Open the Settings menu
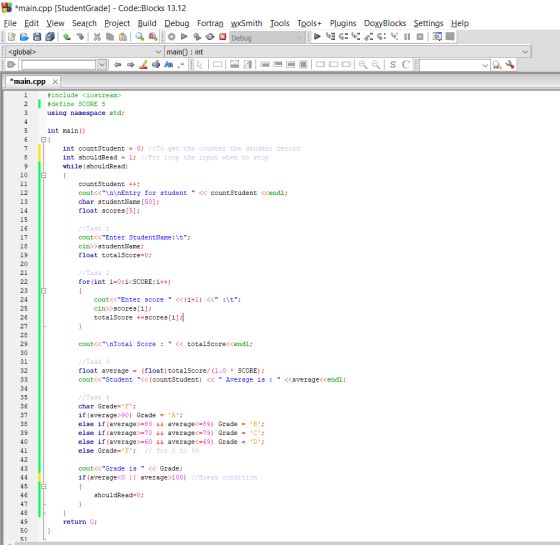The image size is (560, 545). tap(428, 23)
